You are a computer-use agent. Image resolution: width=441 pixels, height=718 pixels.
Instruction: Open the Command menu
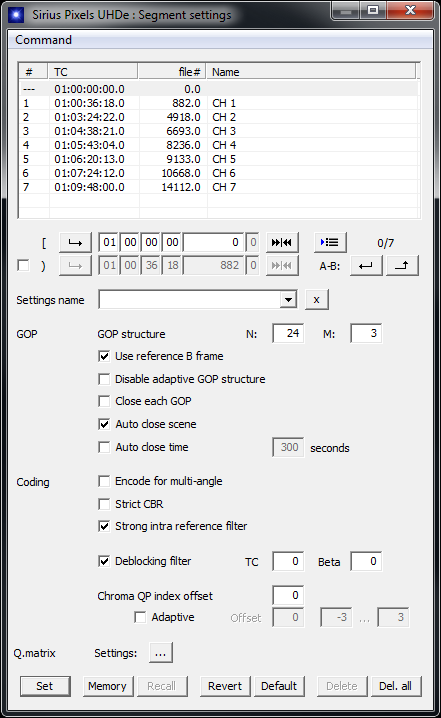tap(44, 40)
